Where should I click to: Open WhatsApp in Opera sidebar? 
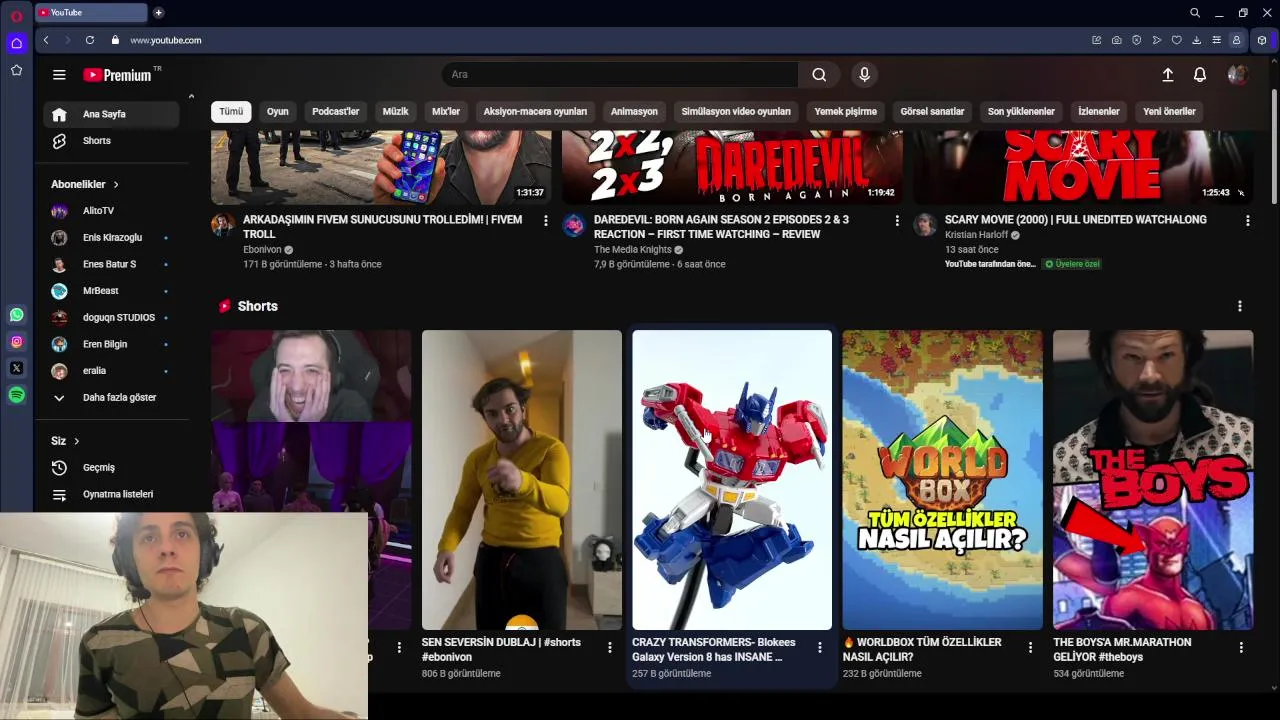click(16, 315)
